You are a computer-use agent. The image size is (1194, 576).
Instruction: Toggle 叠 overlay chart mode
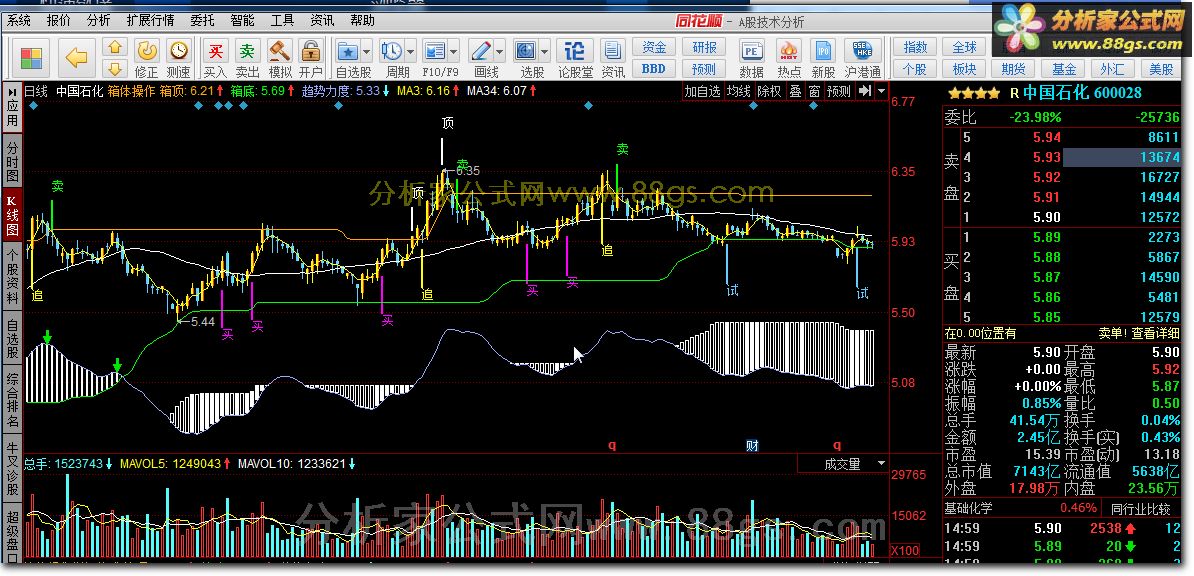[795, 91]
